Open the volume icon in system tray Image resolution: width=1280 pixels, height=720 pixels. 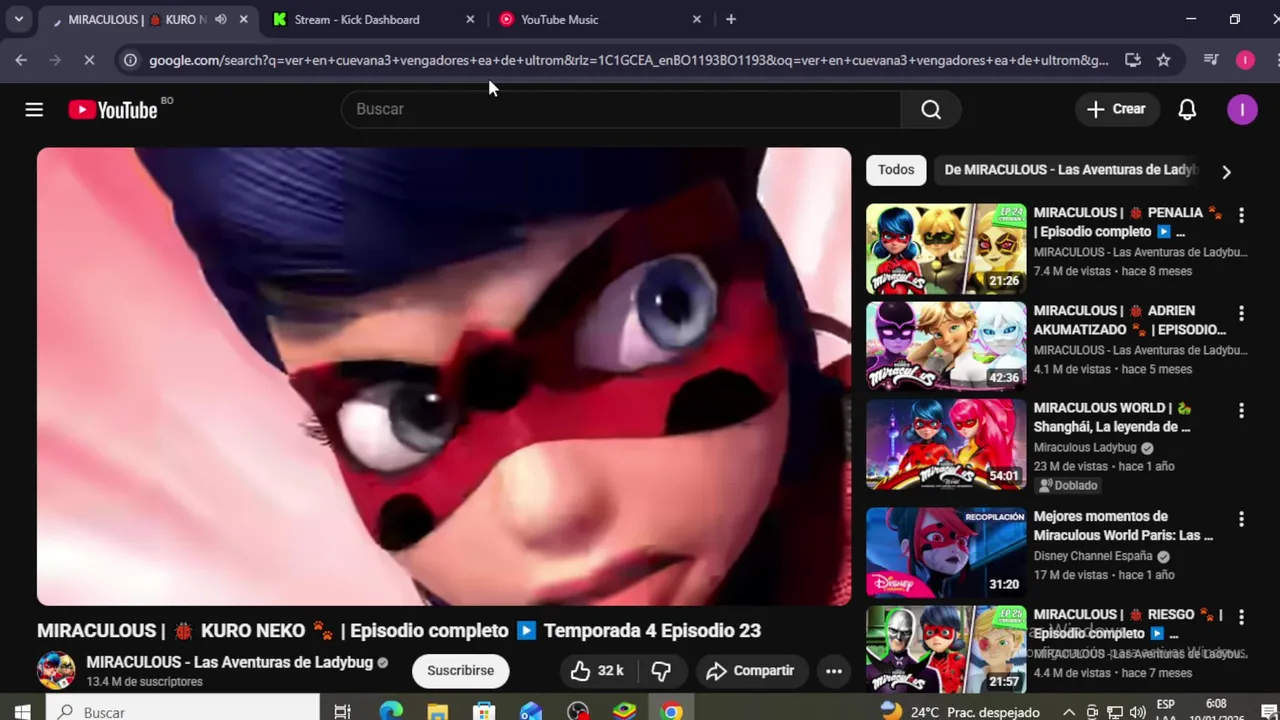coord(1137,712)
